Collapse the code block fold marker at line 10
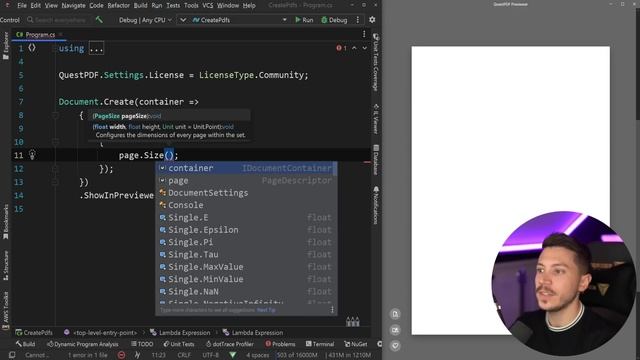Viewport: 640px width, 360px height. tap(55, 142)
